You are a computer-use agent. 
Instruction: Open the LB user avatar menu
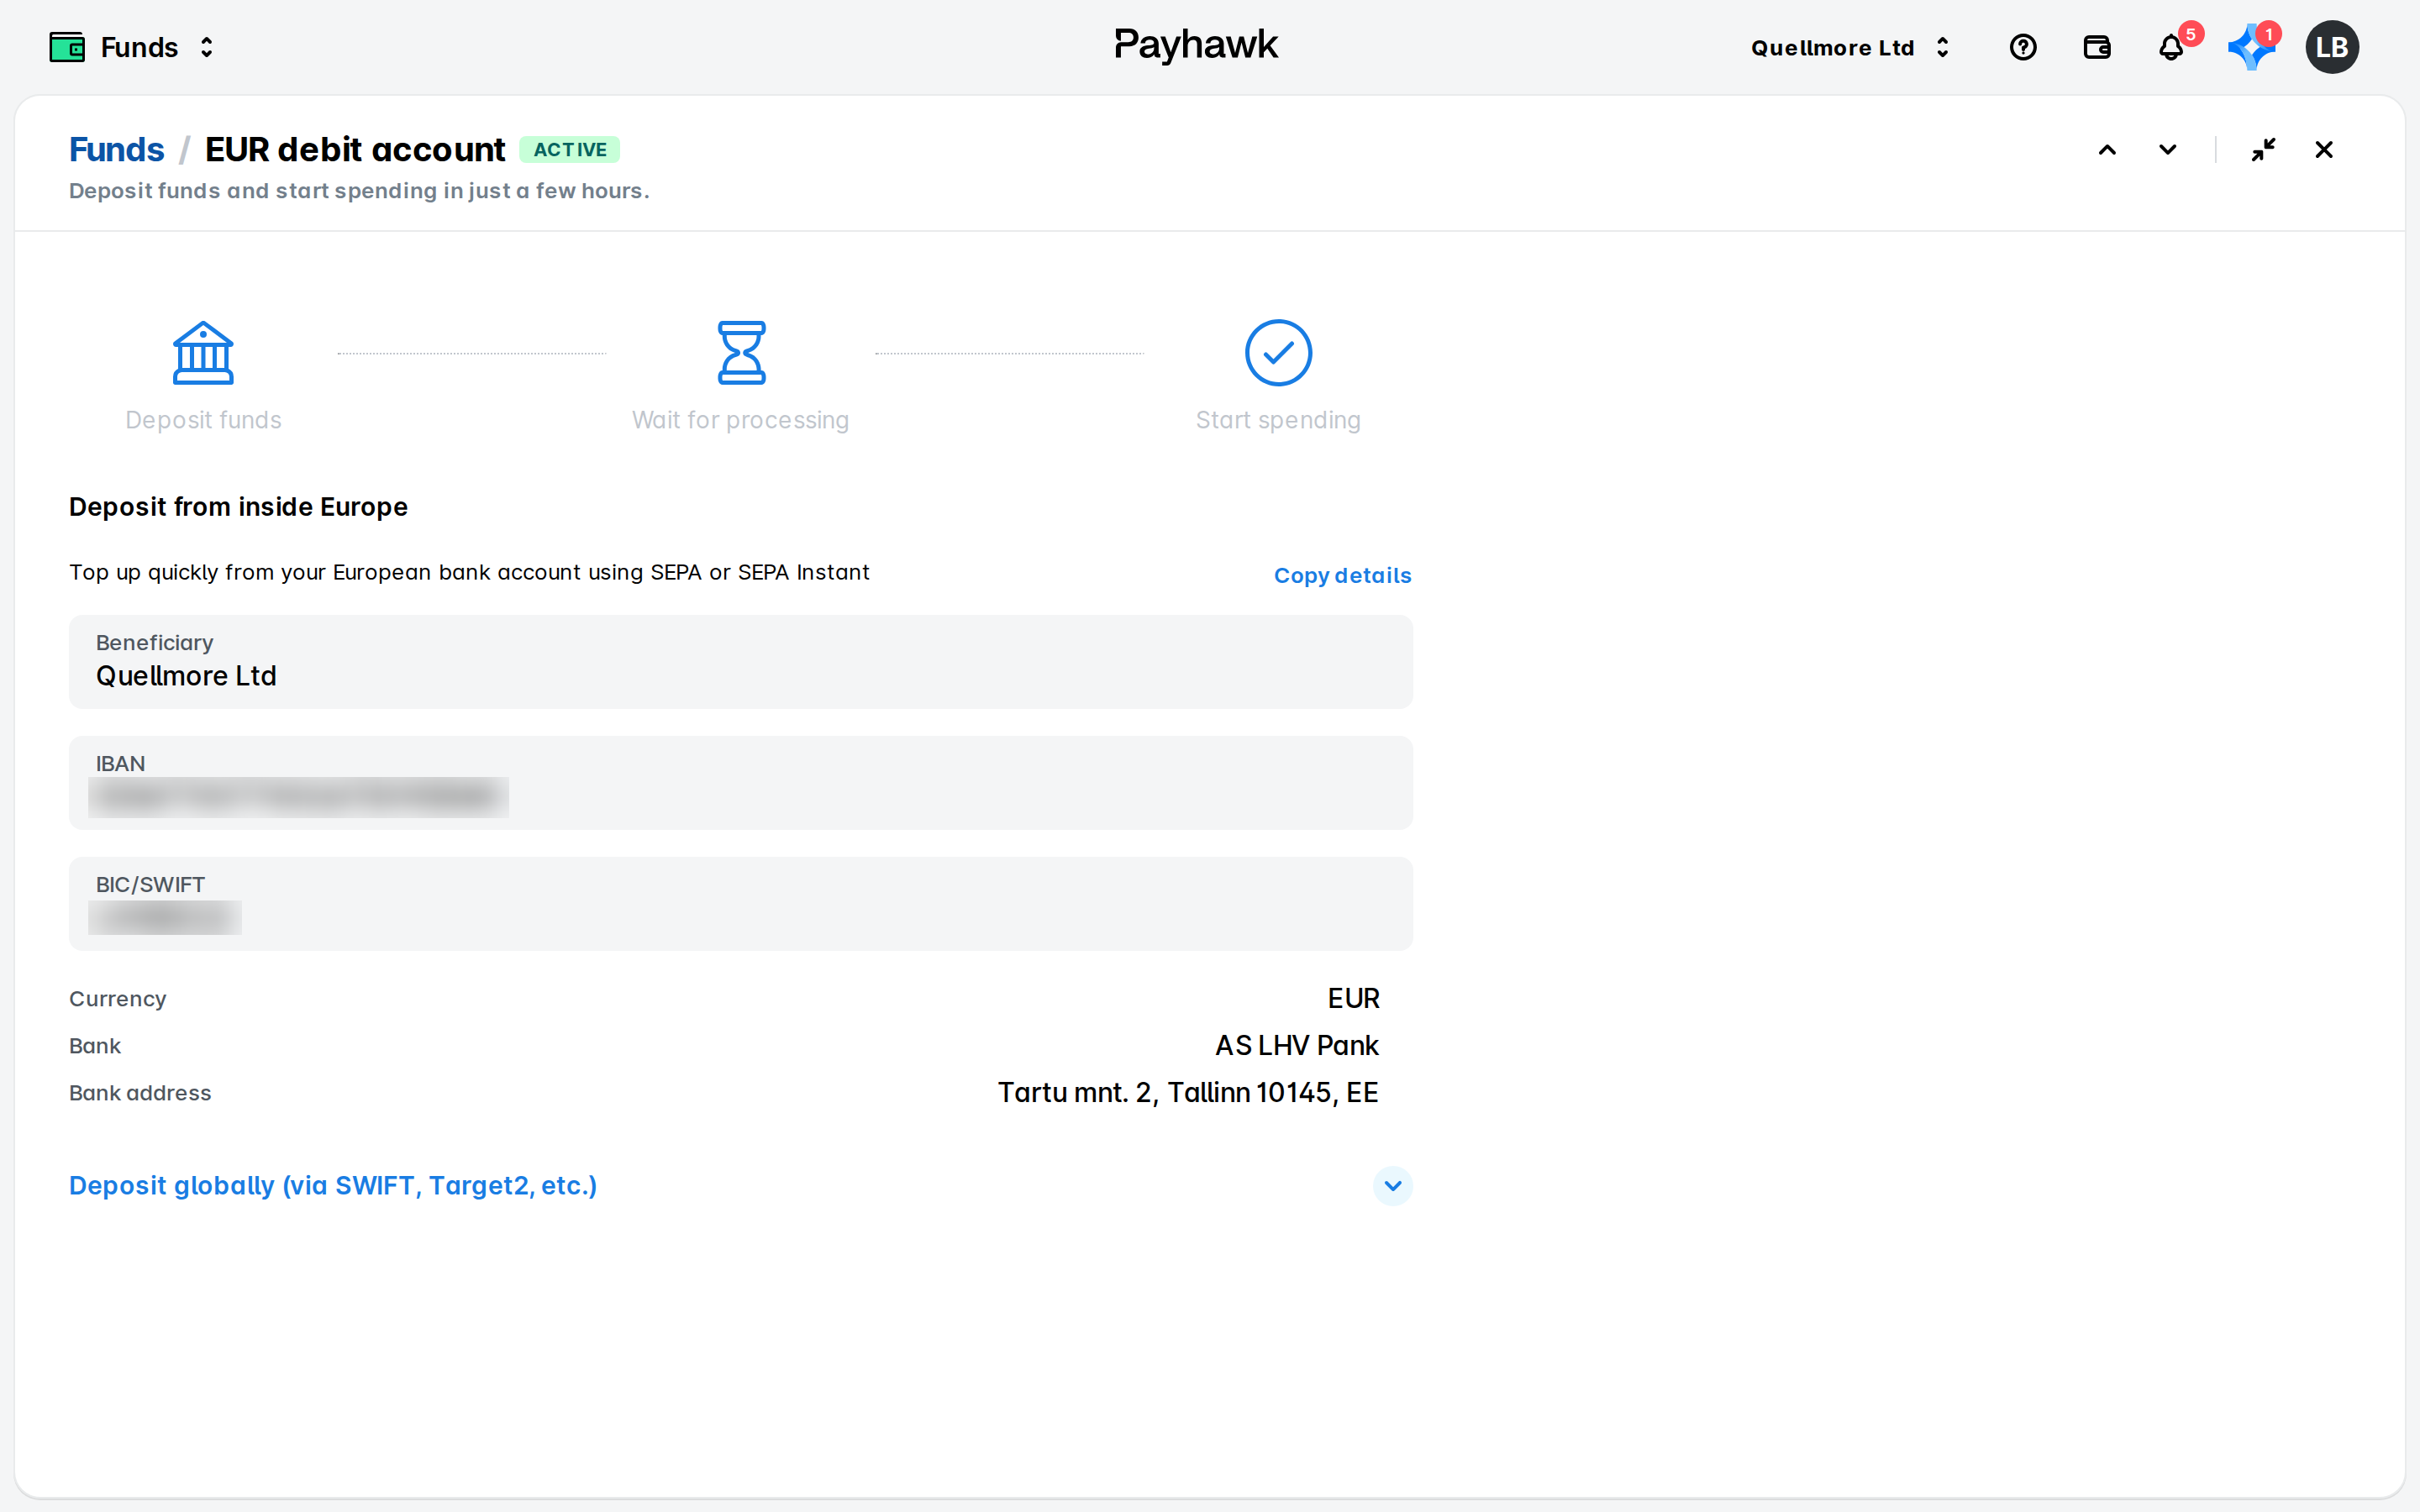coord(2332,47)
